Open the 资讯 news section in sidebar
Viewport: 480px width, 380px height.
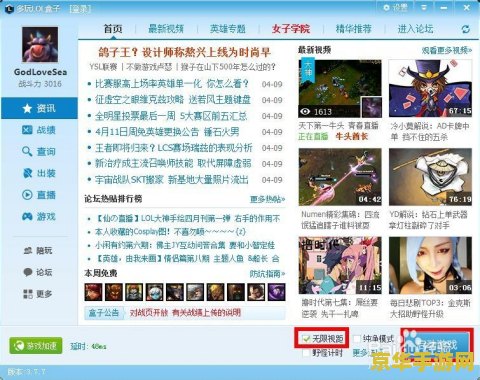coord(39,108)
